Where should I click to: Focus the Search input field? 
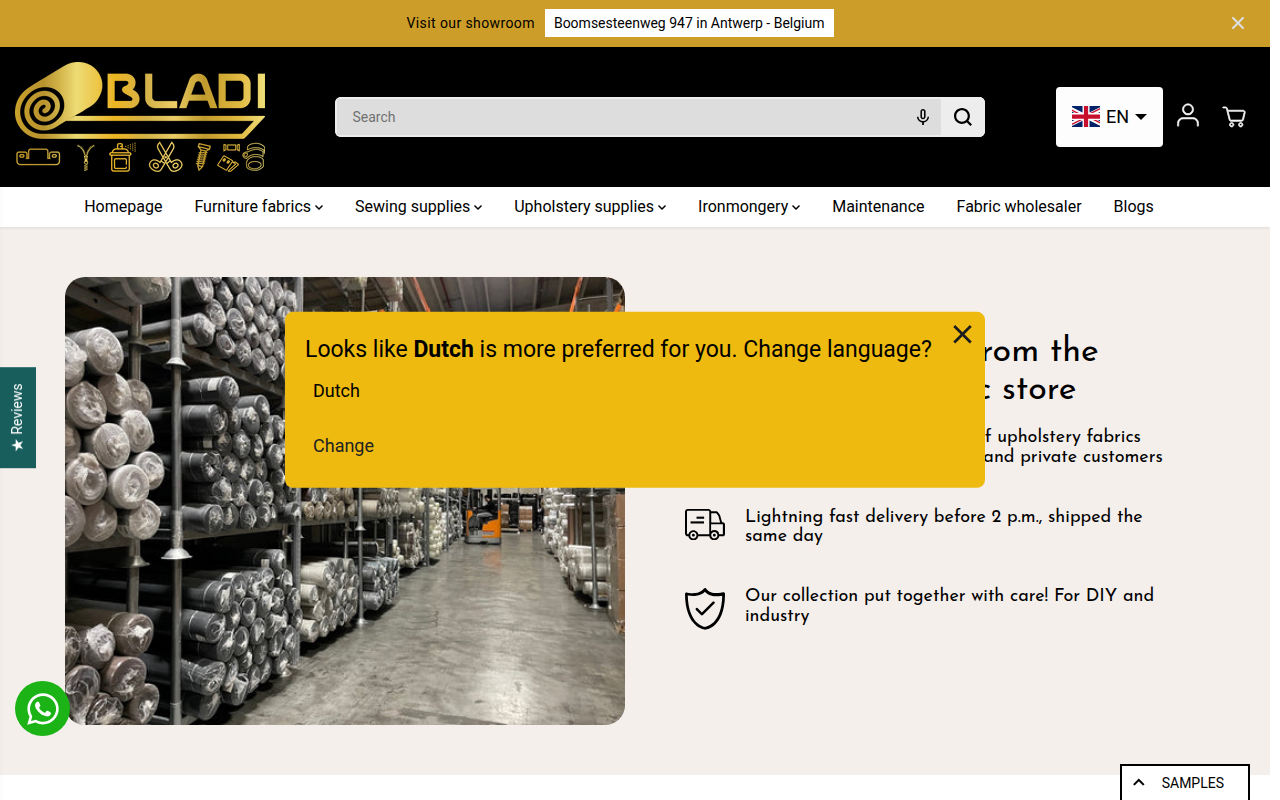pyautogui.click(x=620, y=117)
